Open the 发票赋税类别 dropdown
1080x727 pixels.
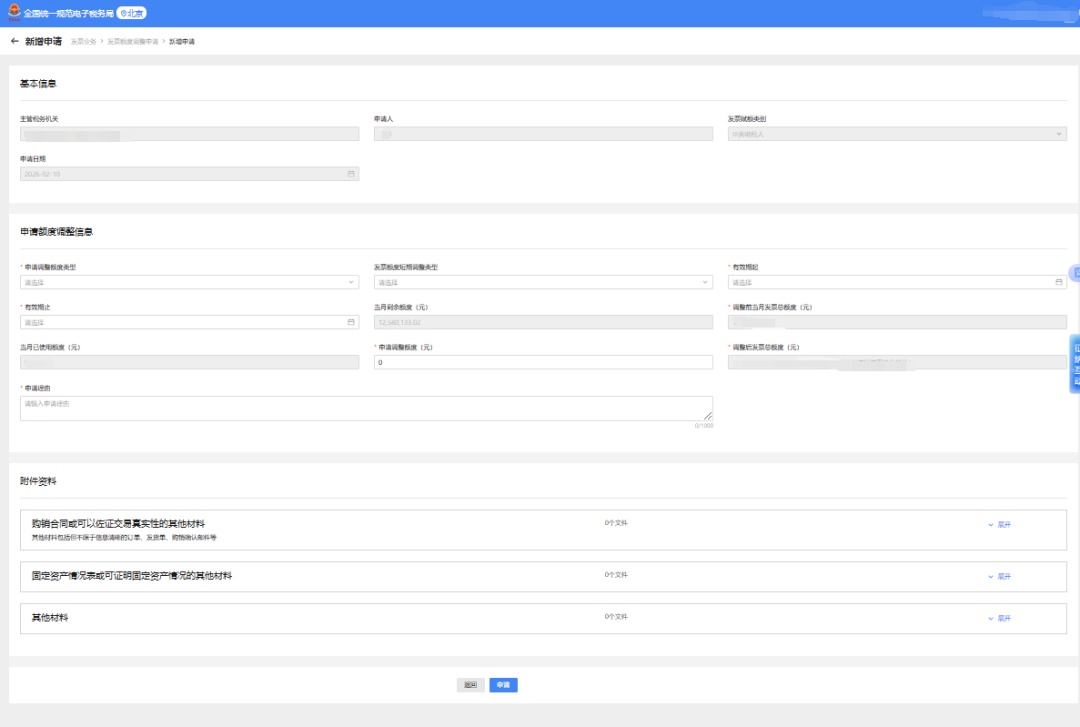click(897, 134)
